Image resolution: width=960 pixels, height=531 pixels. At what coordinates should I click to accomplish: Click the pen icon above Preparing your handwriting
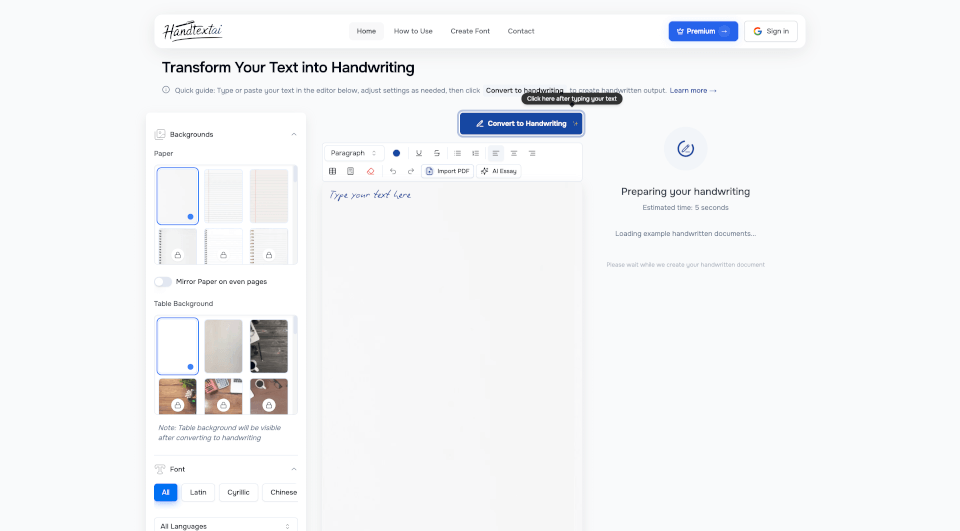click(x=686, y=149)
